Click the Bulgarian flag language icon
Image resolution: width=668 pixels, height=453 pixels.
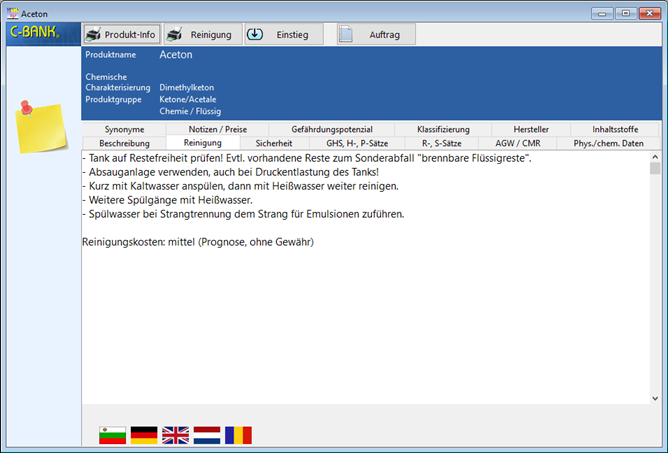click(x=113, y=435)
